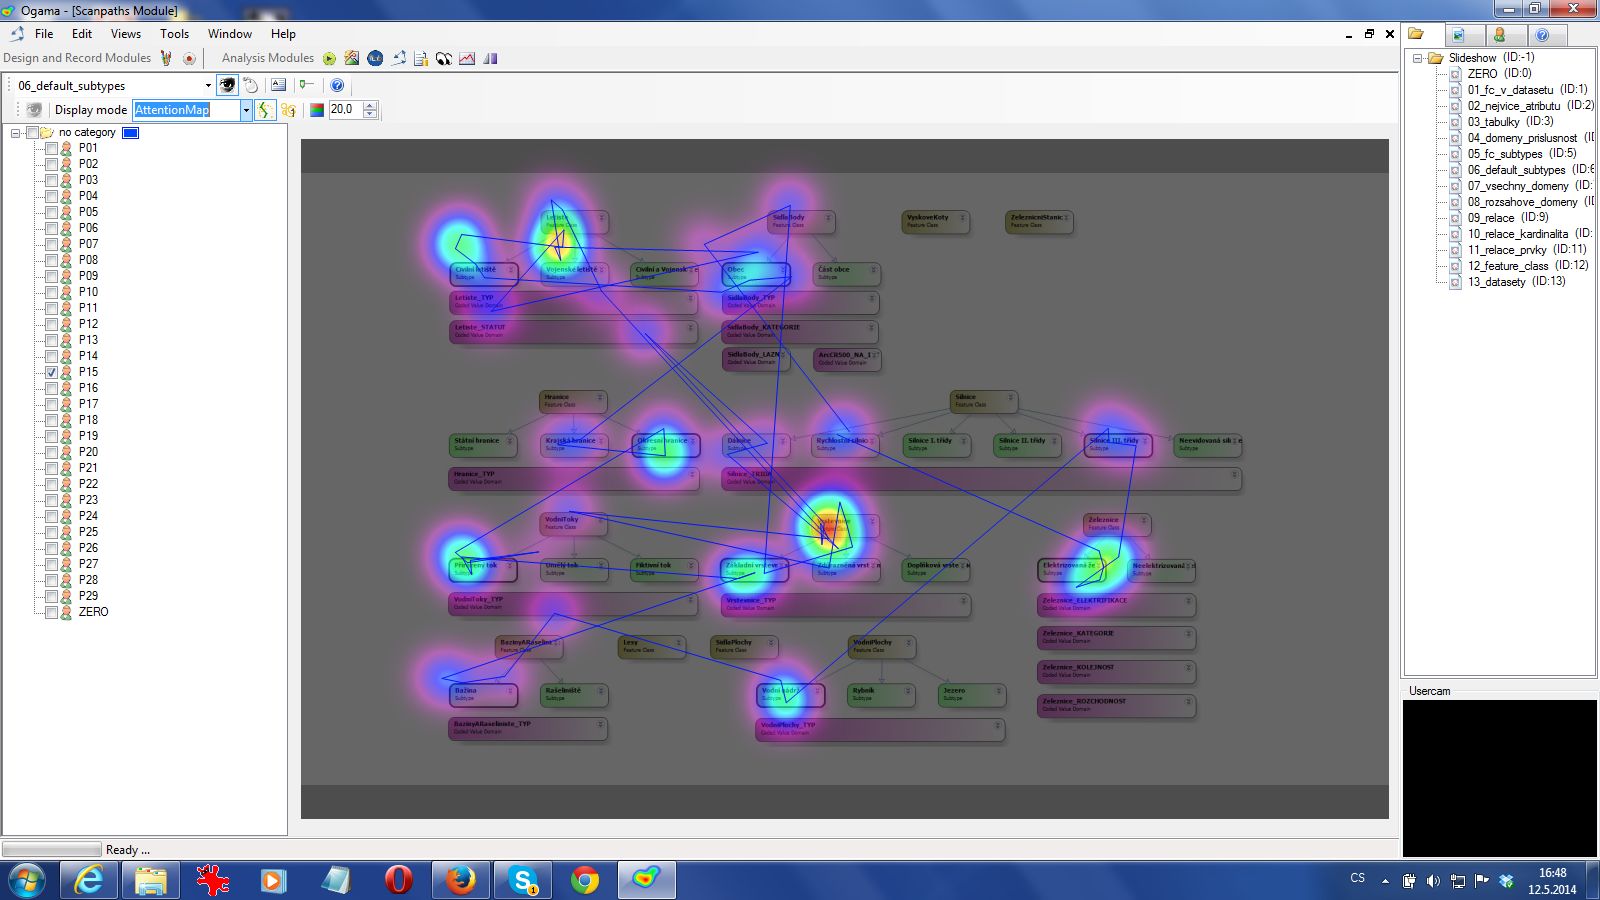Viewport: 1600px width, 900px height.
Task: Open Internet Explorer from the taskbar
Action: click(89, 881)
